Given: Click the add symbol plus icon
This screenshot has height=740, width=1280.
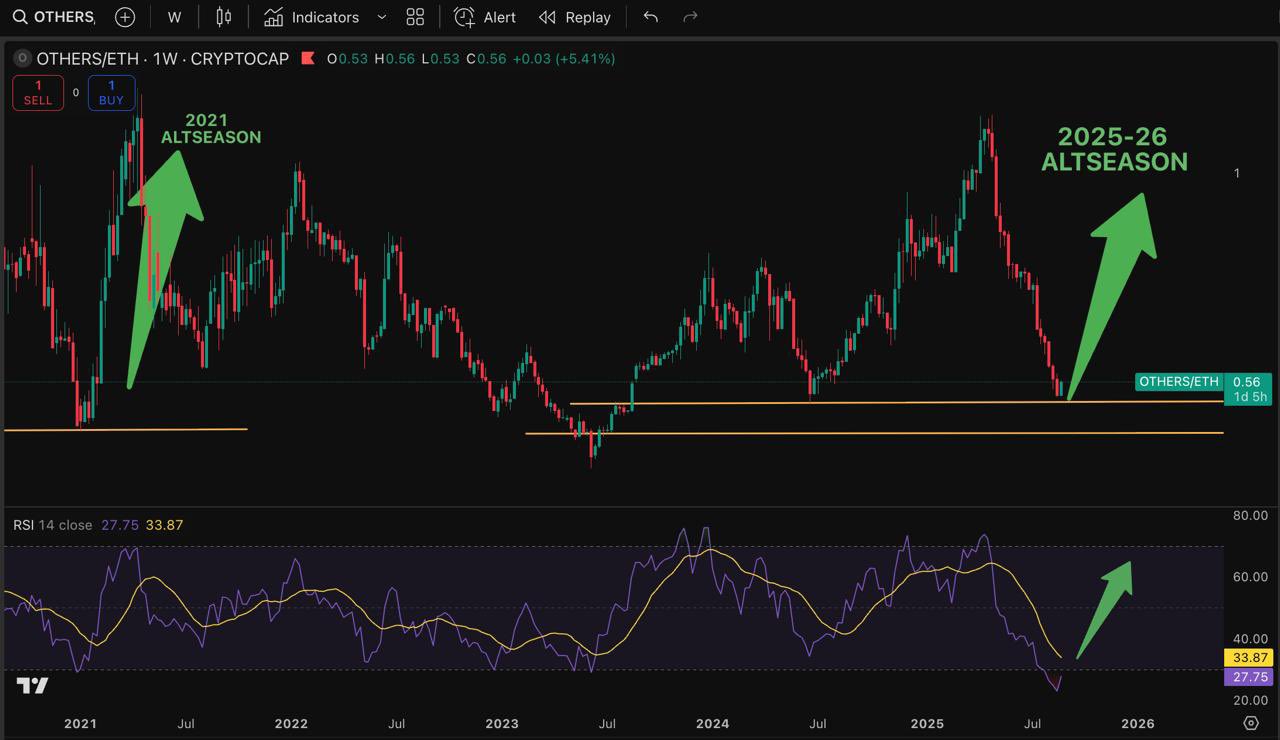Looking at the screenshot, I should pos(125,17).
